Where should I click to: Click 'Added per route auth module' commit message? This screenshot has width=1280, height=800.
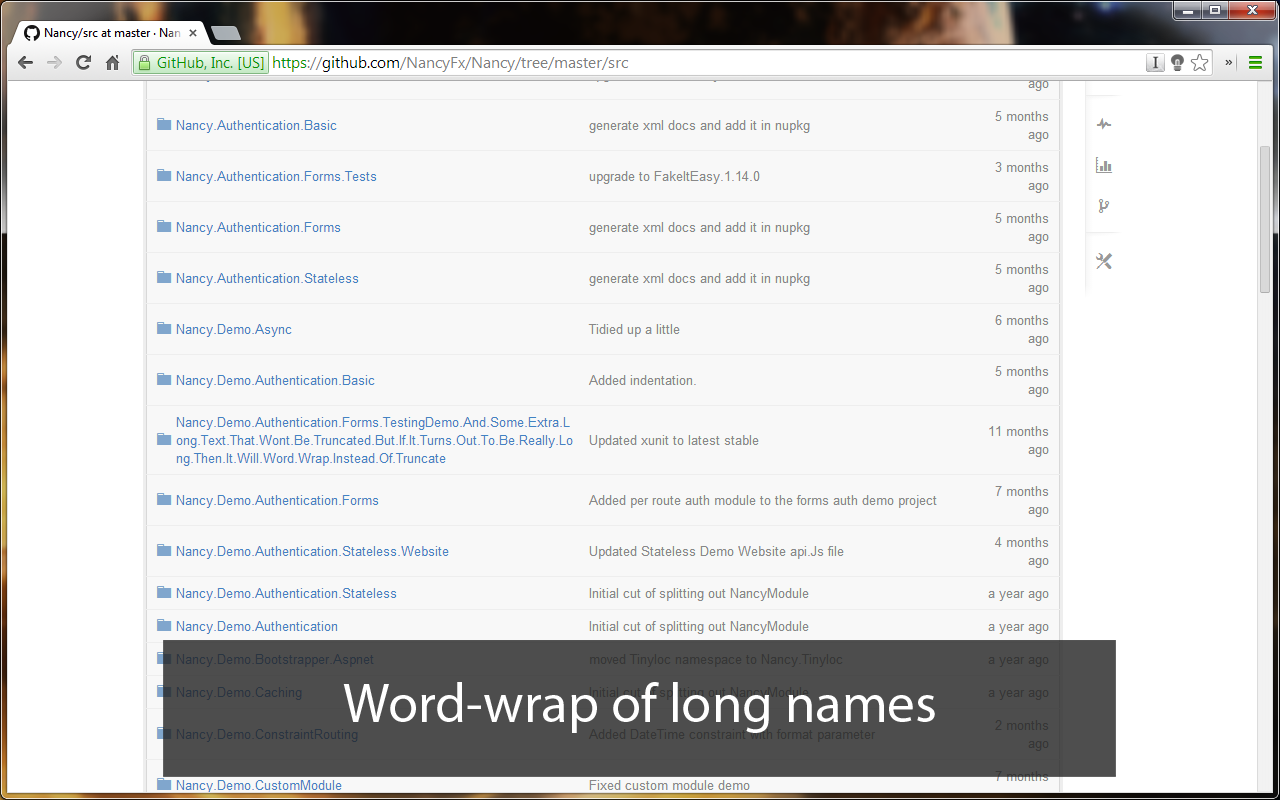coord(763,500)
